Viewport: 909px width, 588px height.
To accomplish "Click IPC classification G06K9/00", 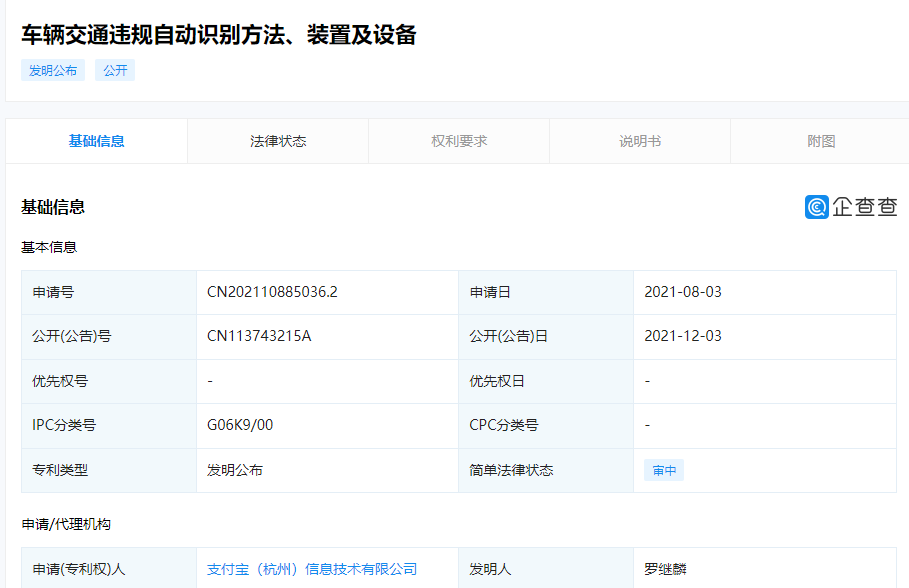I will [x=240, y=425].
